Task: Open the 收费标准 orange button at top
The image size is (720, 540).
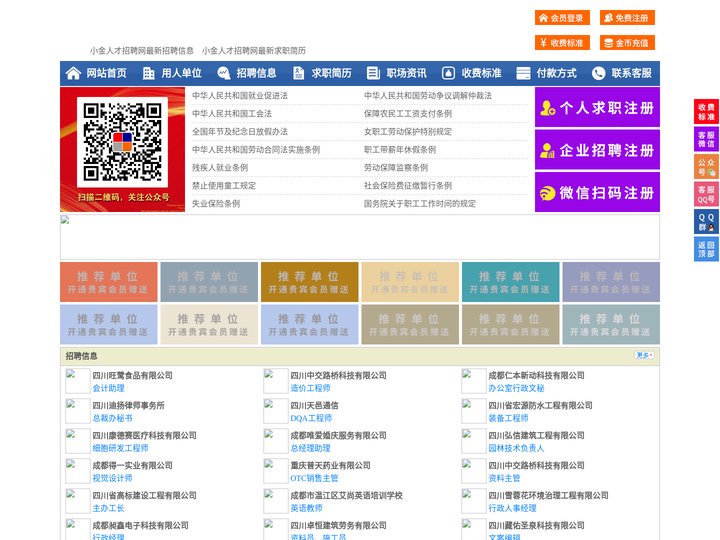Action: click(x=562, y=43)
